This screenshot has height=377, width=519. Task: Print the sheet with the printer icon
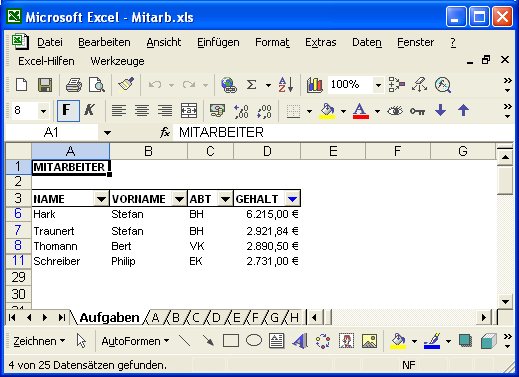(74, 85)
